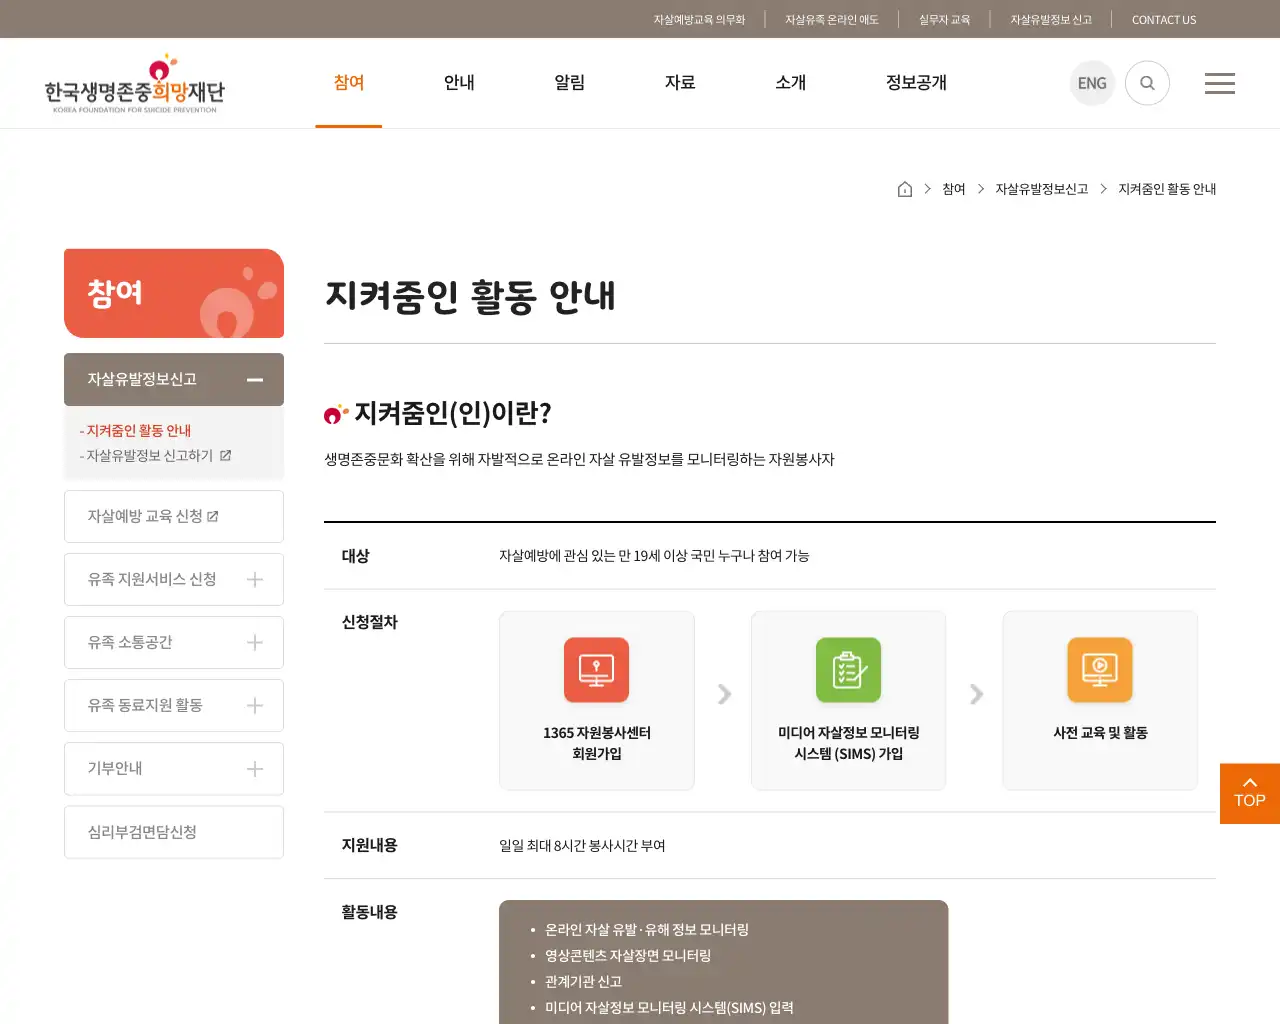
Task: Open the 자살유발정보 신고하기 sidebar link
Action: (x=147, y=454)
